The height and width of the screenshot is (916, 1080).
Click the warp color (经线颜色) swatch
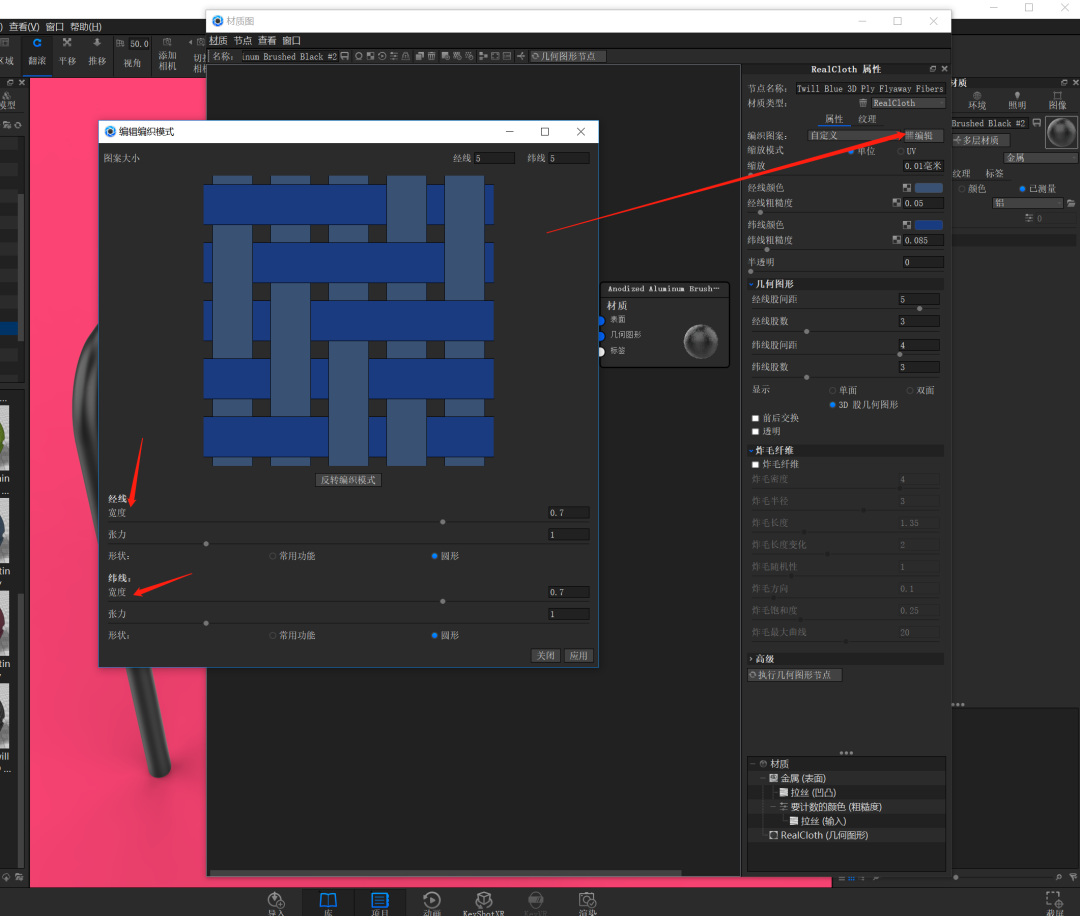(x=928, y=188)
